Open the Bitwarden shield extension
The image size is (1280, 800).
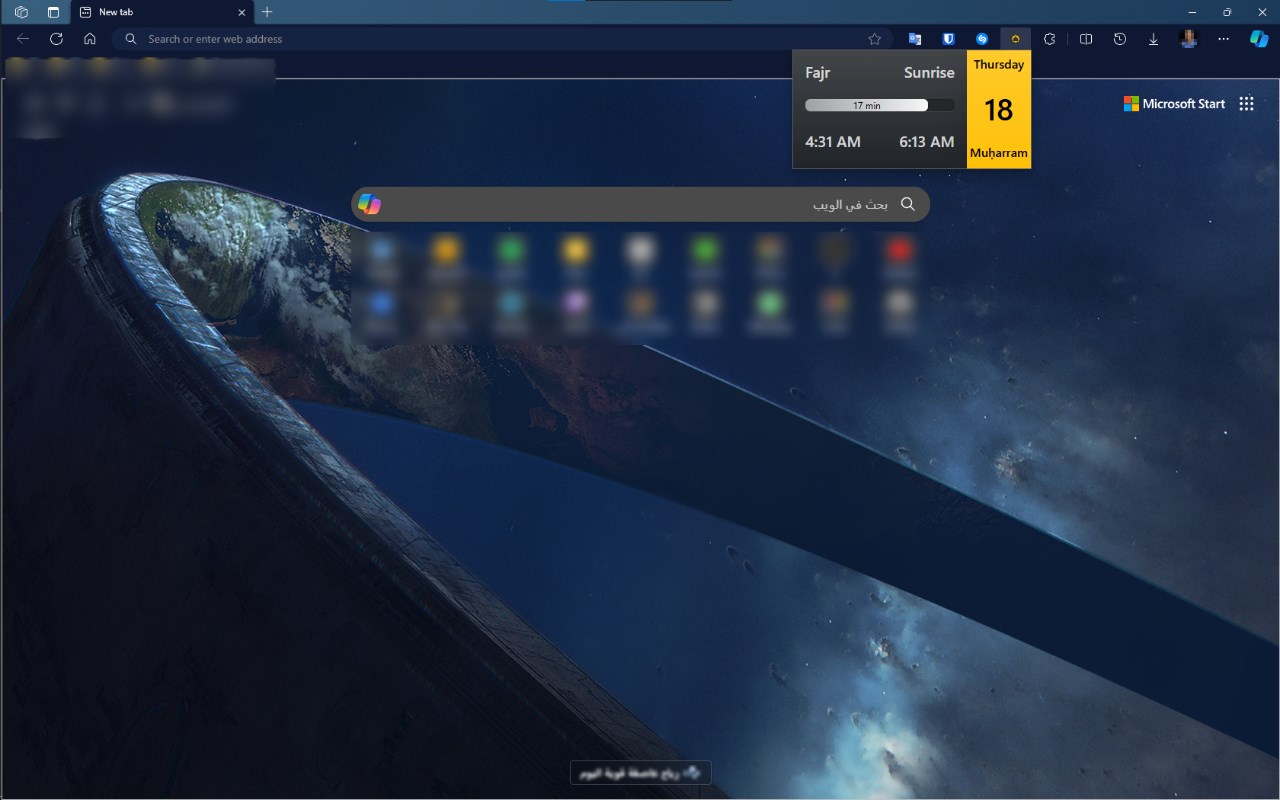click(948, 39)
